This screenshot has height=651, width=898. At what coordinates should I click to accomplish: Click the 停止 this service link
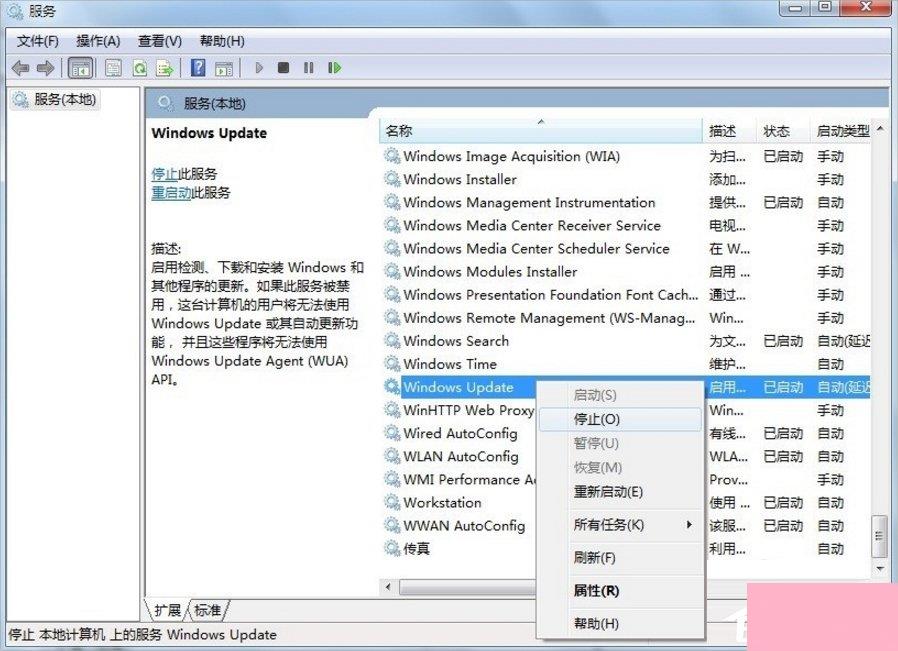pos(164,173)
